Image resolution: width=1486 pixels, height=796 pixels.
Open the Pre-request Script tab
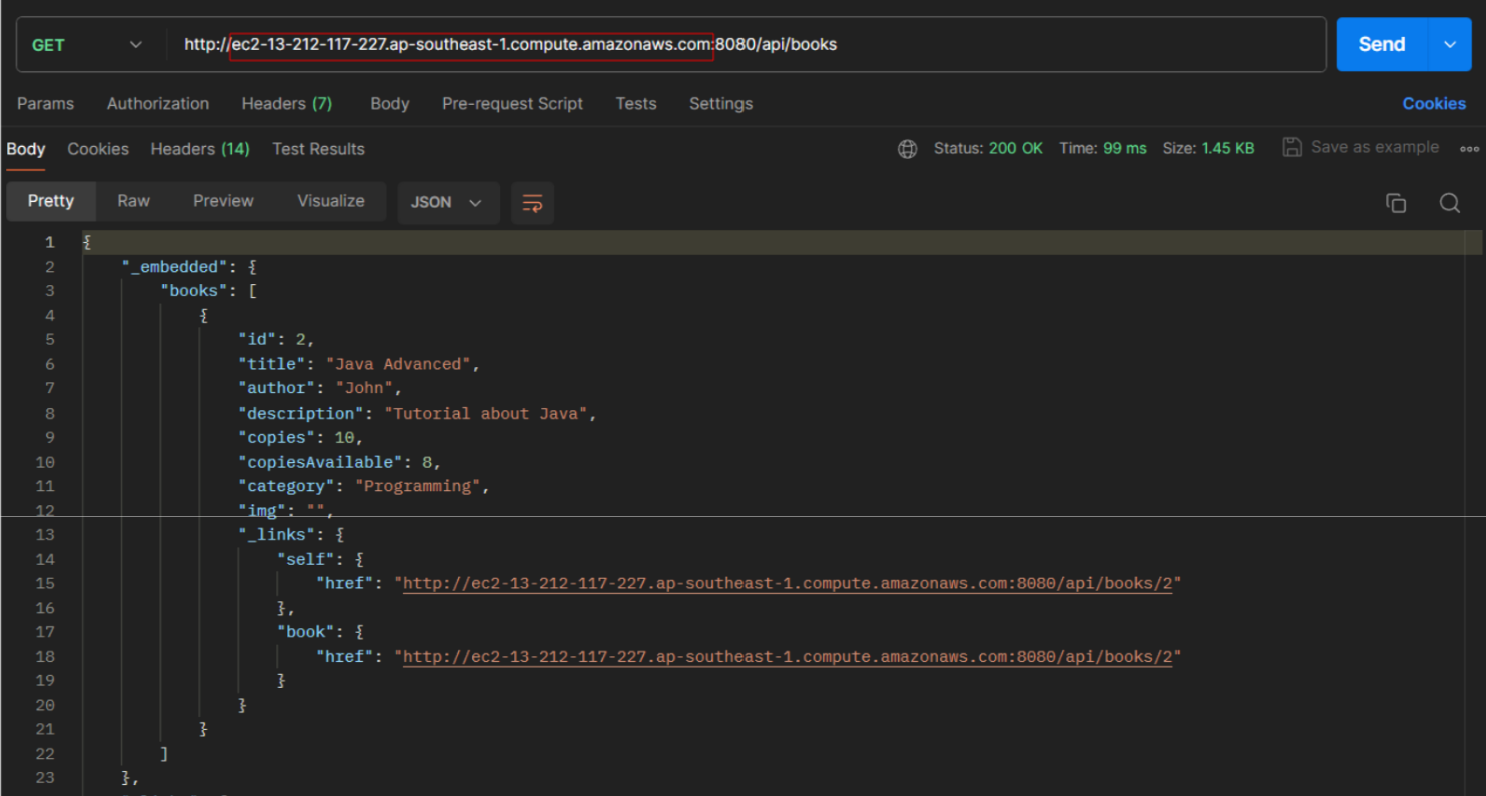pyautogui.click(x=512, y=104)
